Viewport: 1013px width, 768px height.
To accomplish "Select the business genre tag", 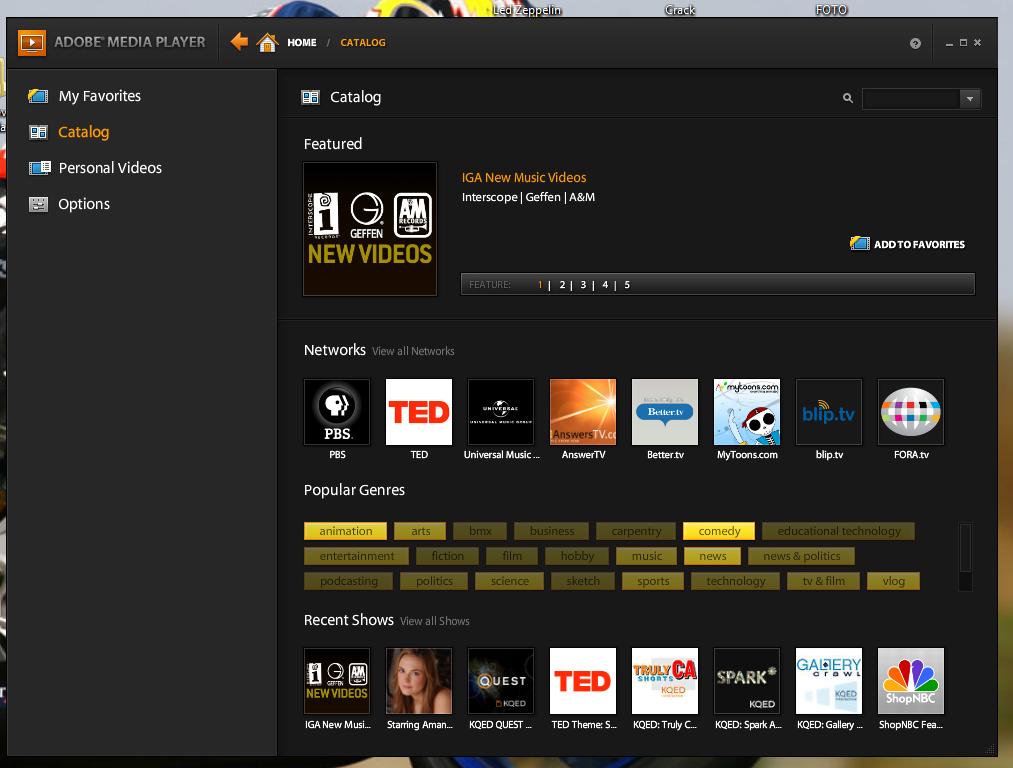I will [552, 531].
